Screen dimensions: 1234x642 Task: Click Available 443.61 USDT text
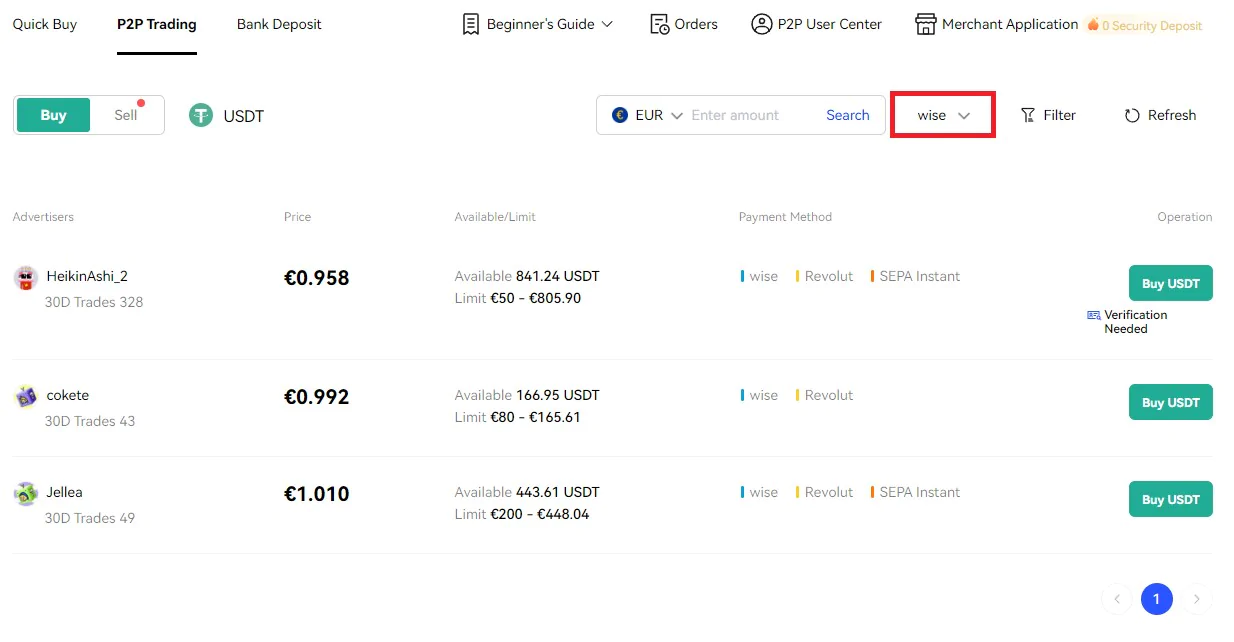pos(527,492)
